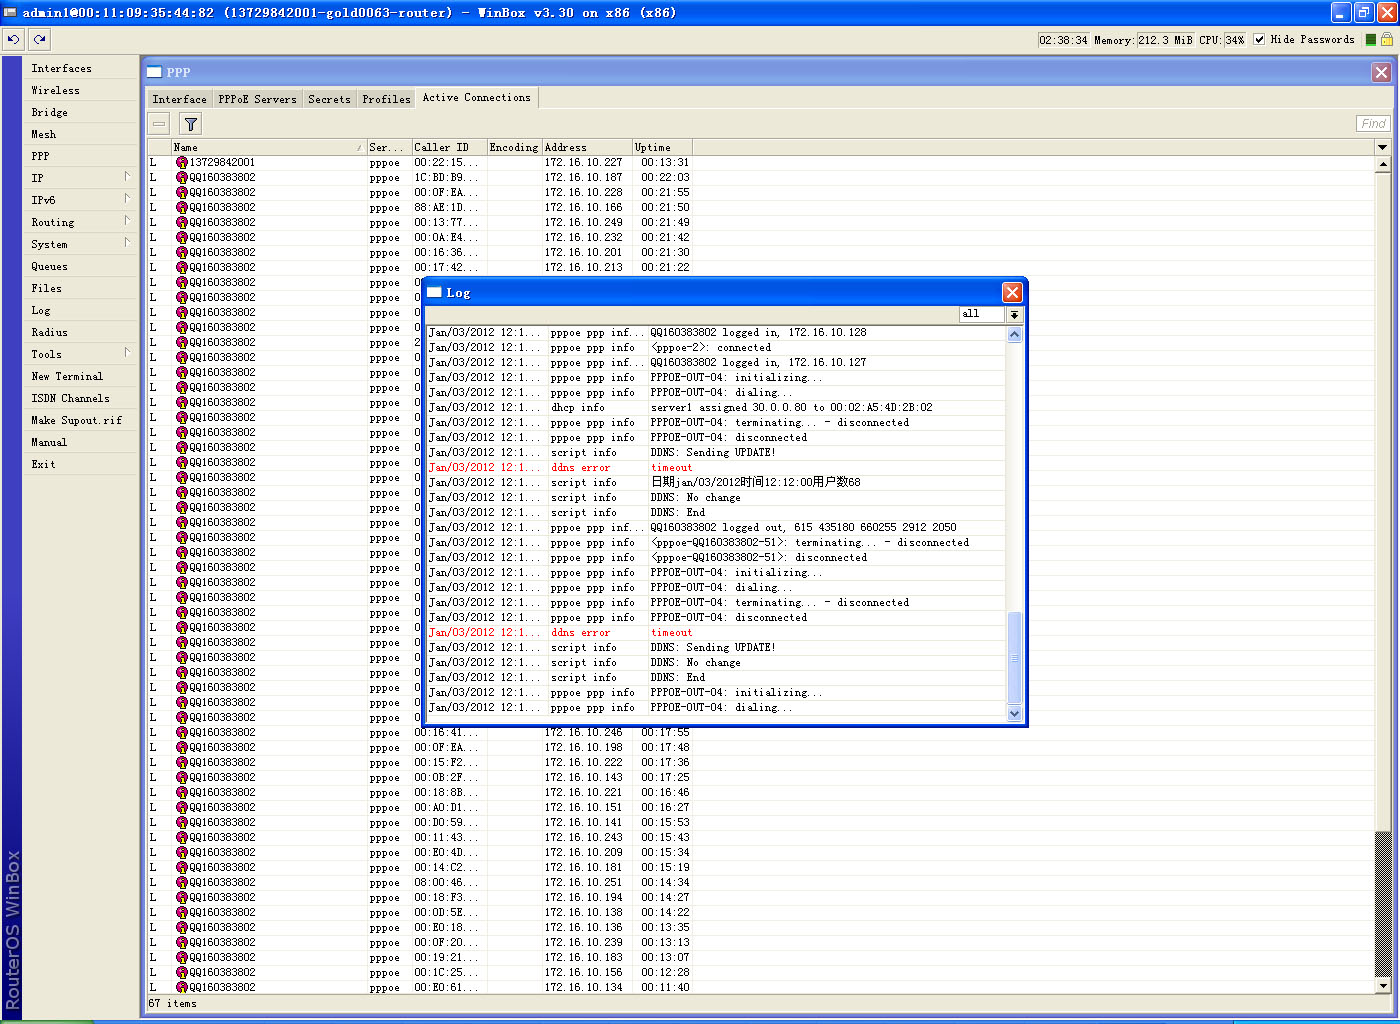Sort by the Ser... (Service) column header
1400x1024 pixels.
coord(388,147)
